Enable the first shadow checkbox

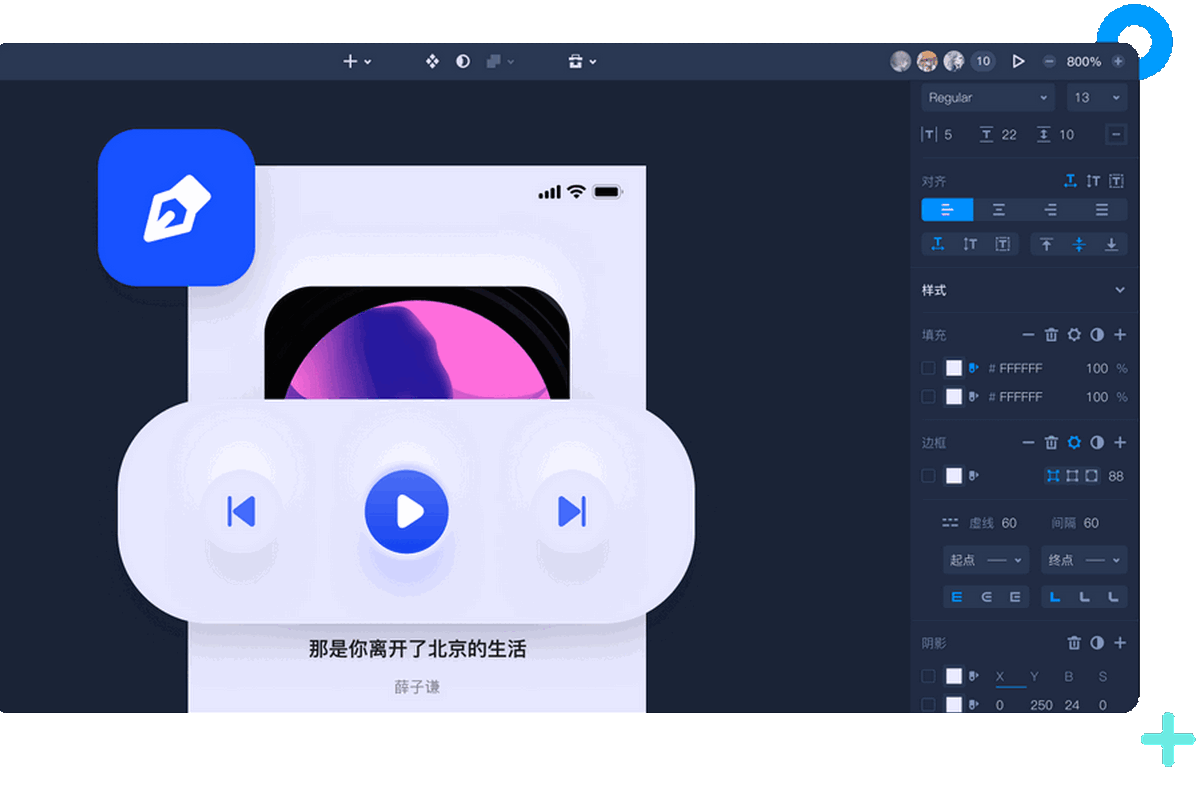(x=928, y=676)
